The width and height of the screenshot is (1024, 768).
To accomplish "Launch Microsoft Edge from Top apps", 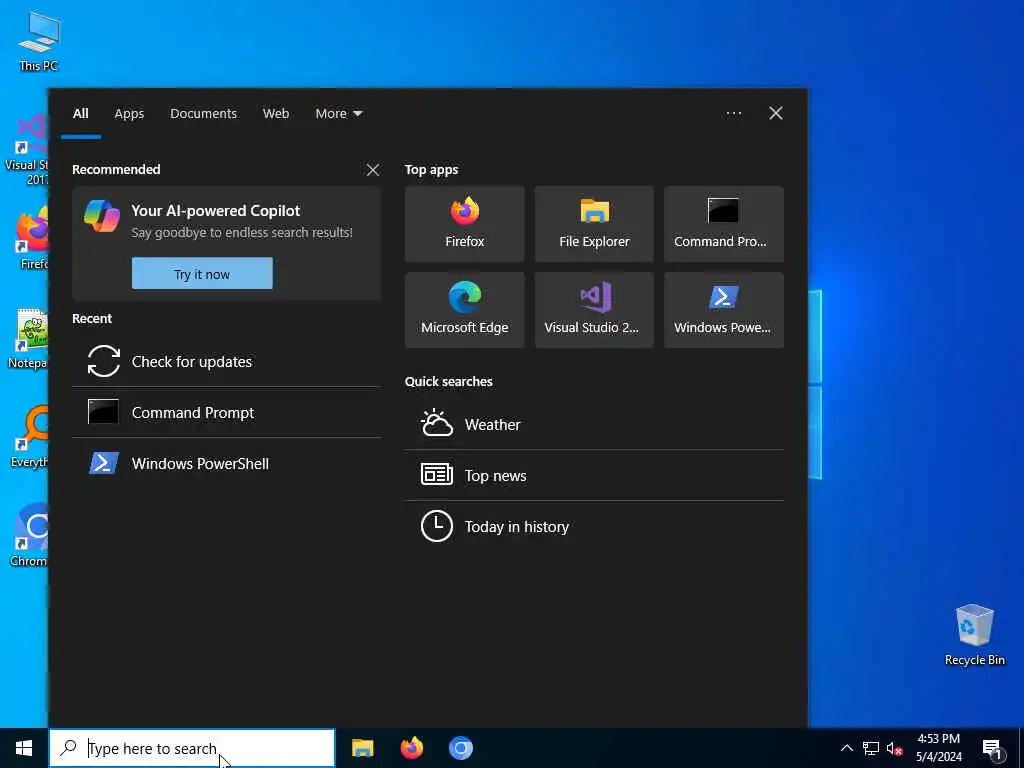I will tap(464, 310).
